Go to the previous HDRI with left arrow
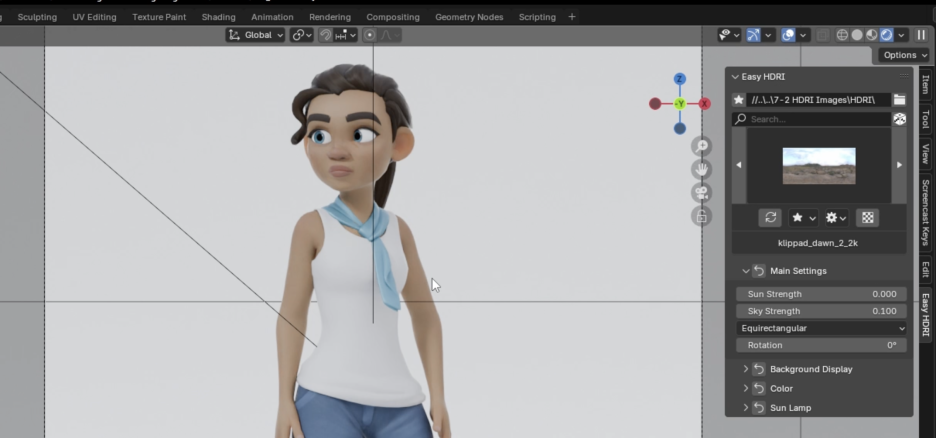Screen dimensions: 936x438 coord(739,165)
